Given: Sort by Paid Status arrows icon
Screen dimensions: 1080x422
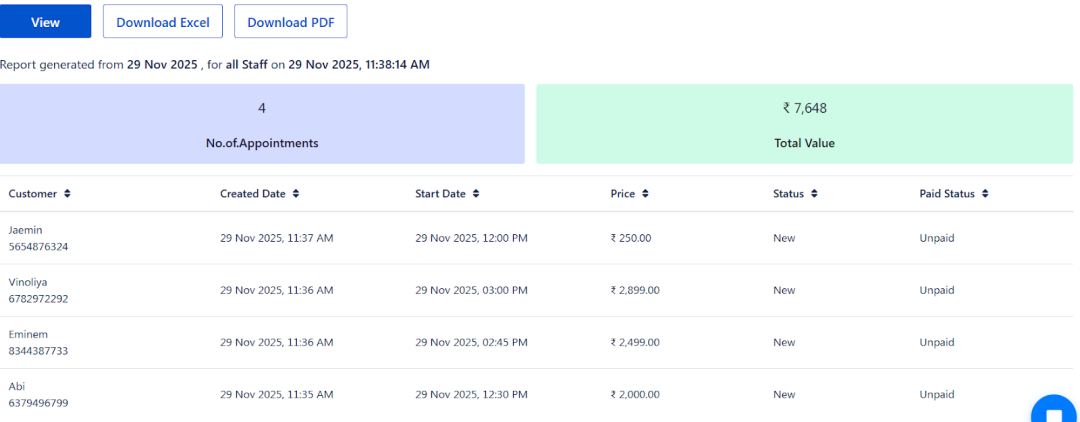Looking at the screenshot, I should [985, 194].
